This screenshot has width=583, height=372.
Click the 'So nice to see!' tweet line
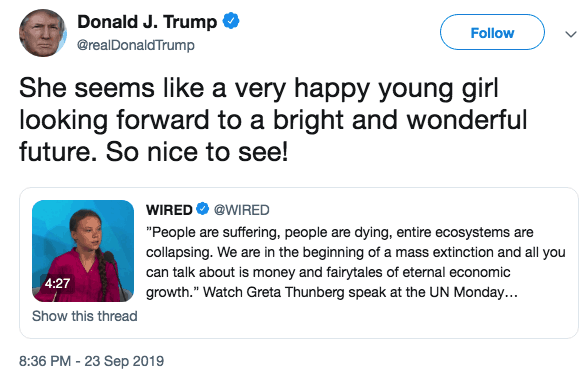pyautogui.click(x=197, y=152)
